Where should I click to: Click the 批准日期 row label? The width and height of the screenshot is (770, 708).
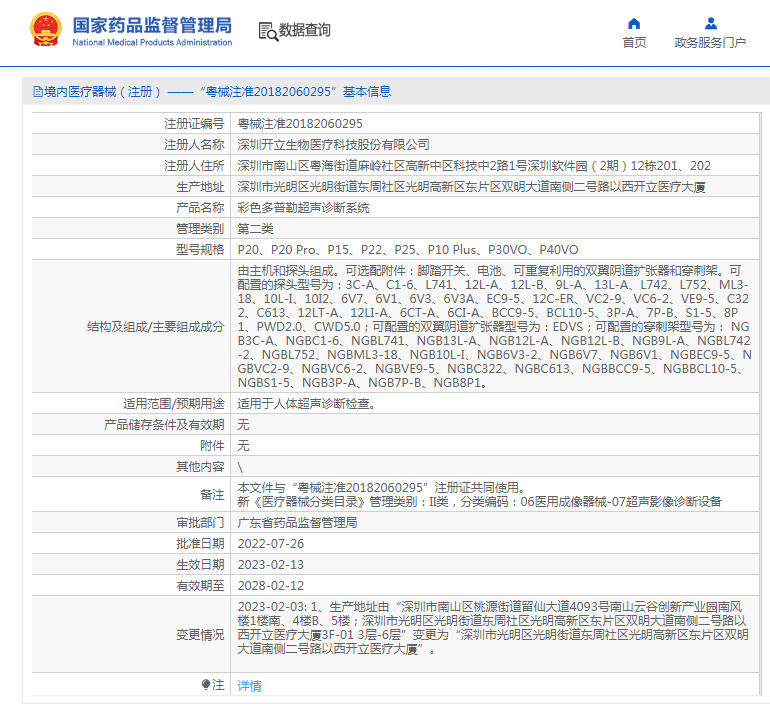click(200, 544)
